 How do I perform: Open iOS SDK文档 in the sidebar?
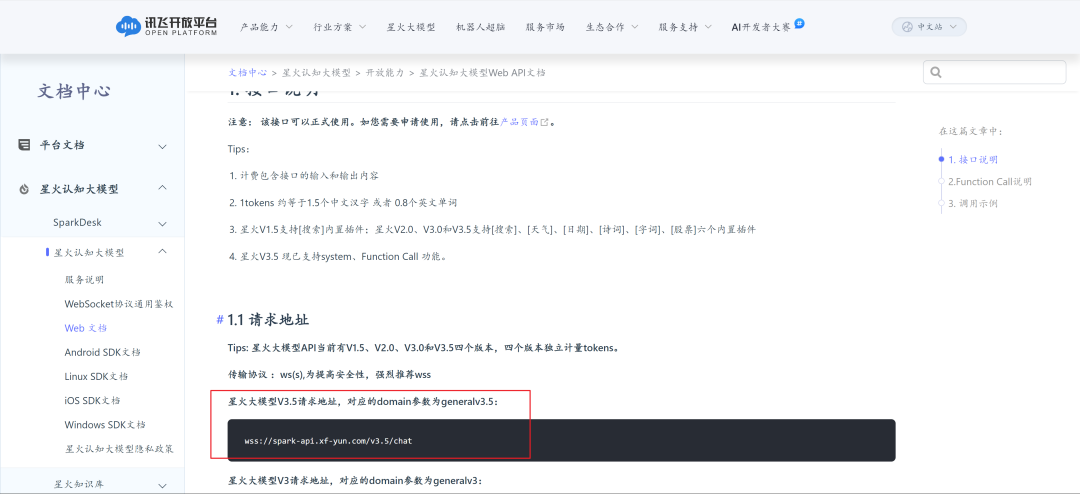(x=92, y=400)
